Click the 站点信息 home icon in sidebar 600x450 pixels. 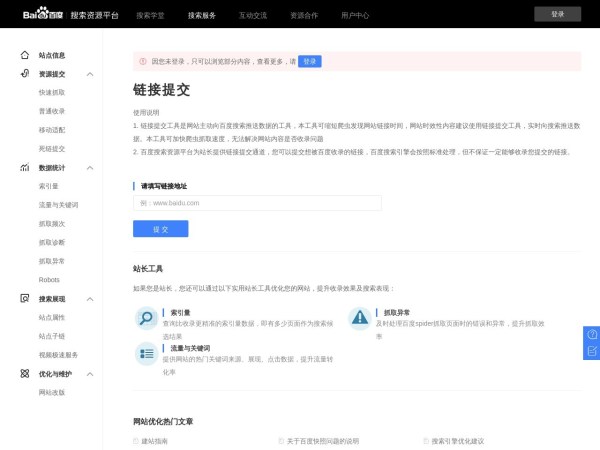pos(25,55)
